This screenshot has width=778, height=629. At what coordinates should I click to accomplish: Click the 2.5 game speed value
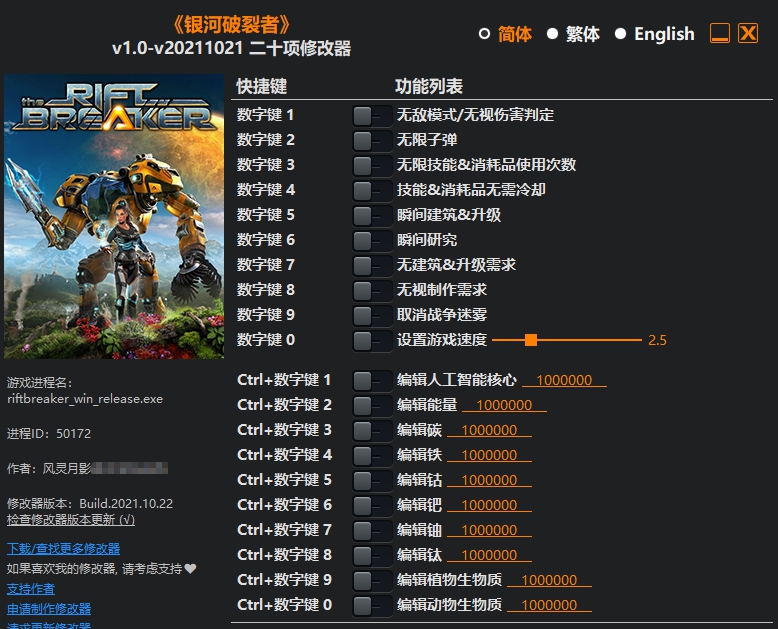click(657, 340)
